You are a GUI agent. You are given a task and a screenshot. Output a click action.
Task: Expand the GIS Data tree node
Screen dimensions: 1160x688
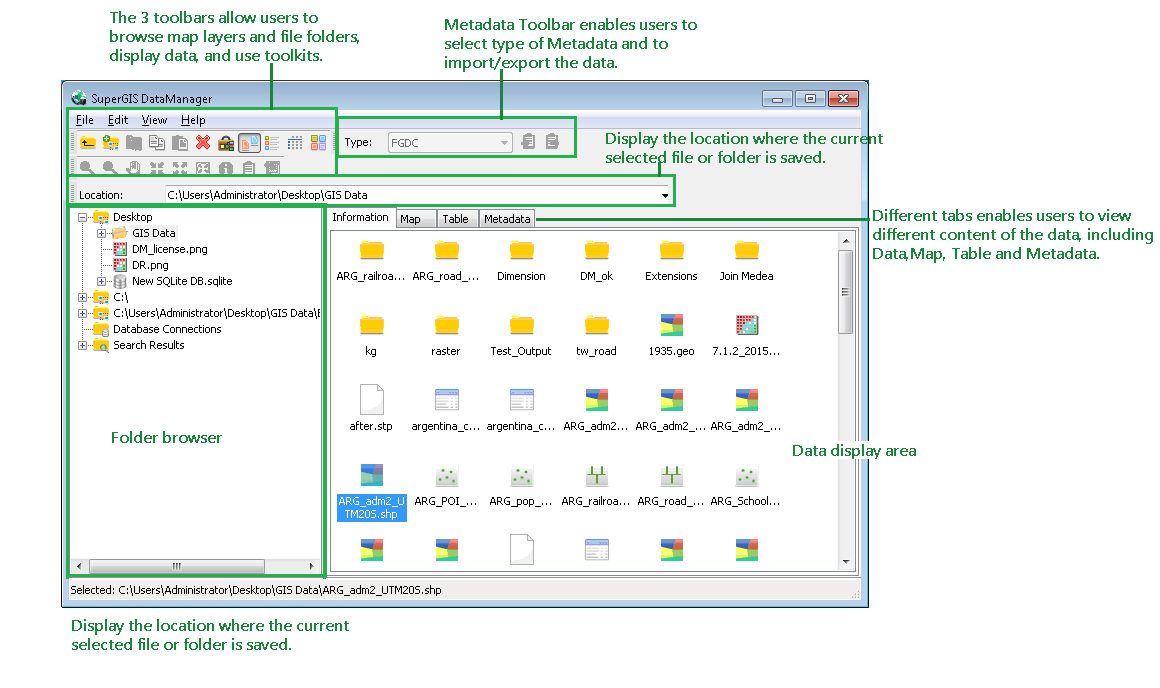click(101, 234)
